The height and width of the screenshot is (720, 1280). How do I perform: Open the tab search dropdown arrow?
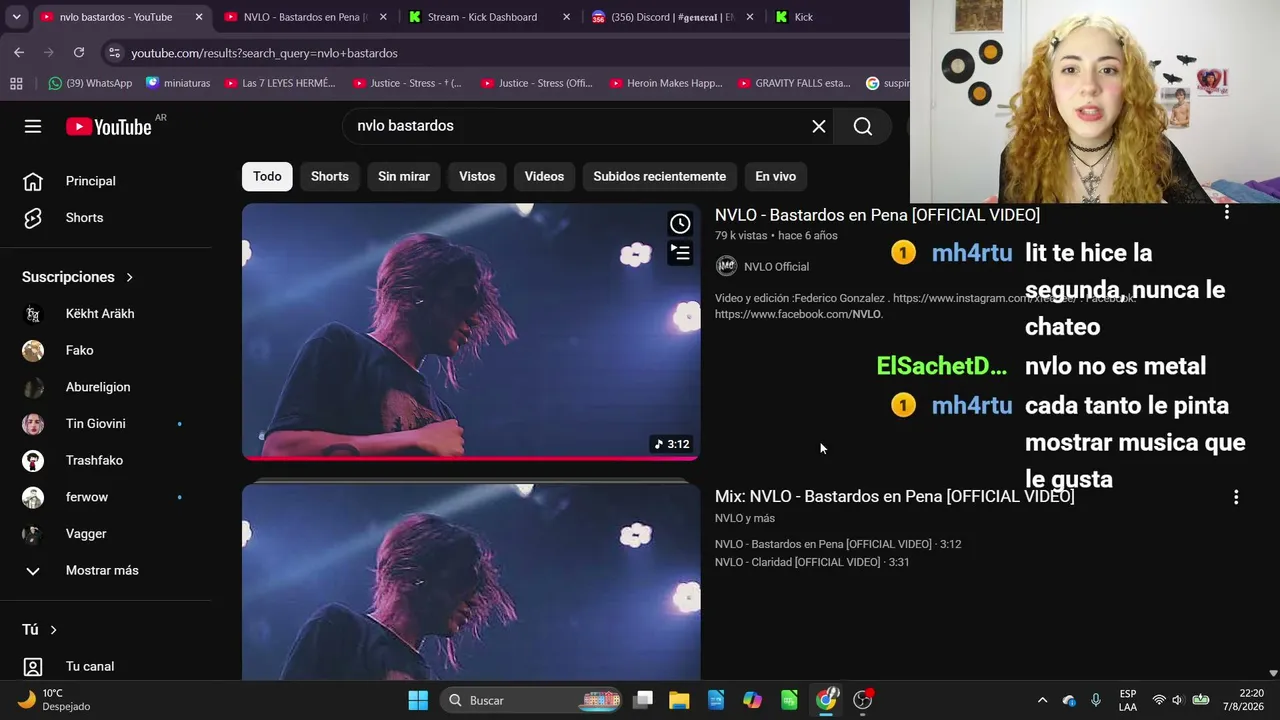click(x=16, y=17)
